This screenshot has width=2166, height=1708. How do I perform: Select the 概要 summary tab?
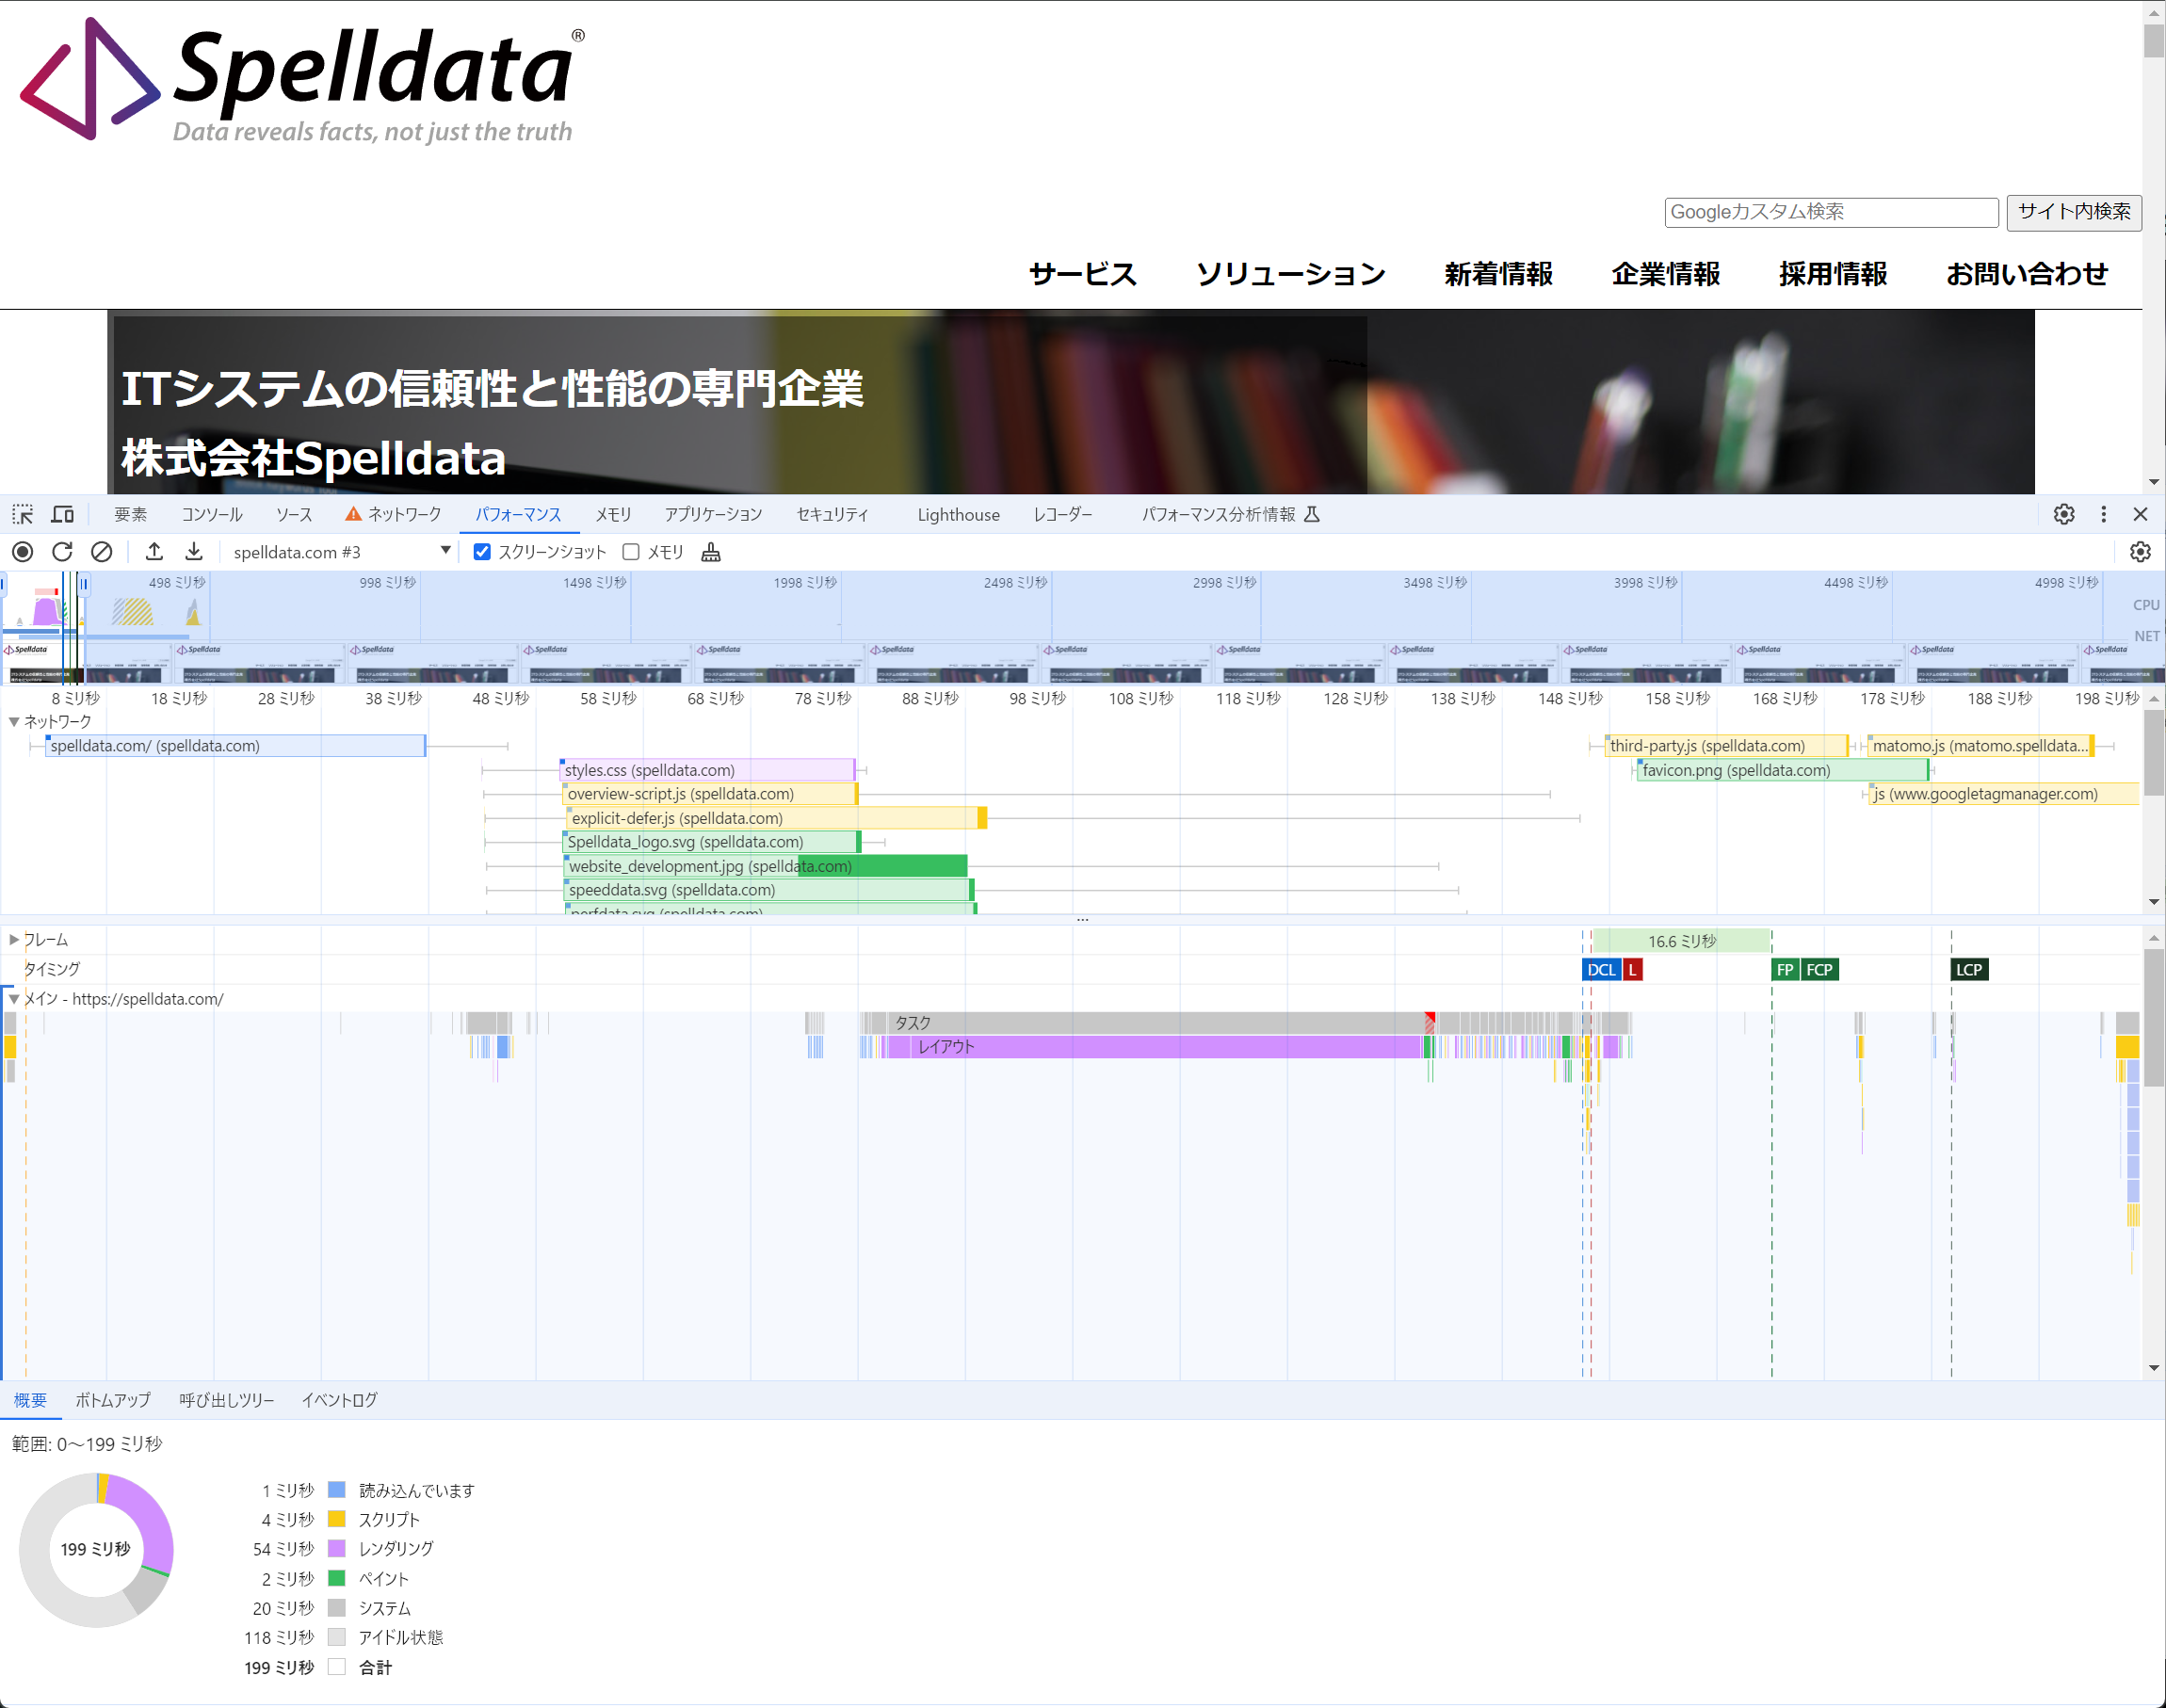pyautogui.click(x=30, y=1400)
